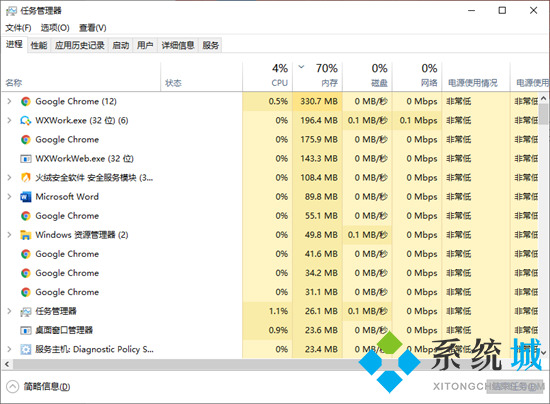This screenshot has height=404, width=550.
Task: Click the 0.1 Mbps network cell
Action: click(x=417, y=121)
